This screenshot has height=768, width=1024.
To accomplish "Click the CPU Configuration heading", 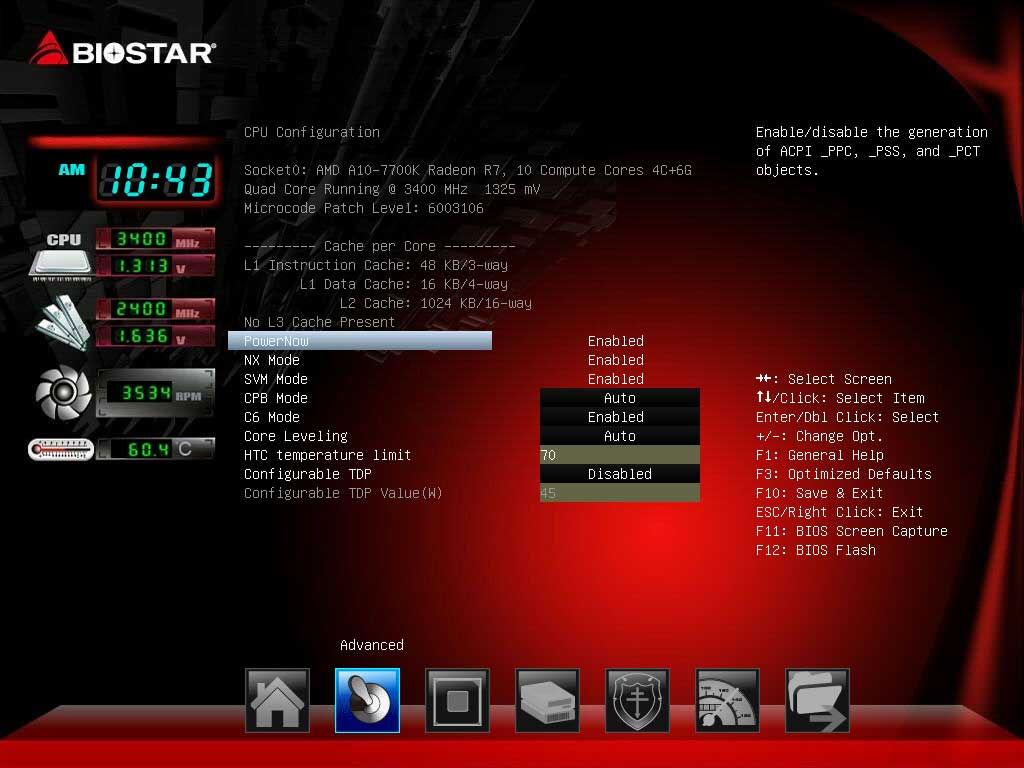I will 312,132.
